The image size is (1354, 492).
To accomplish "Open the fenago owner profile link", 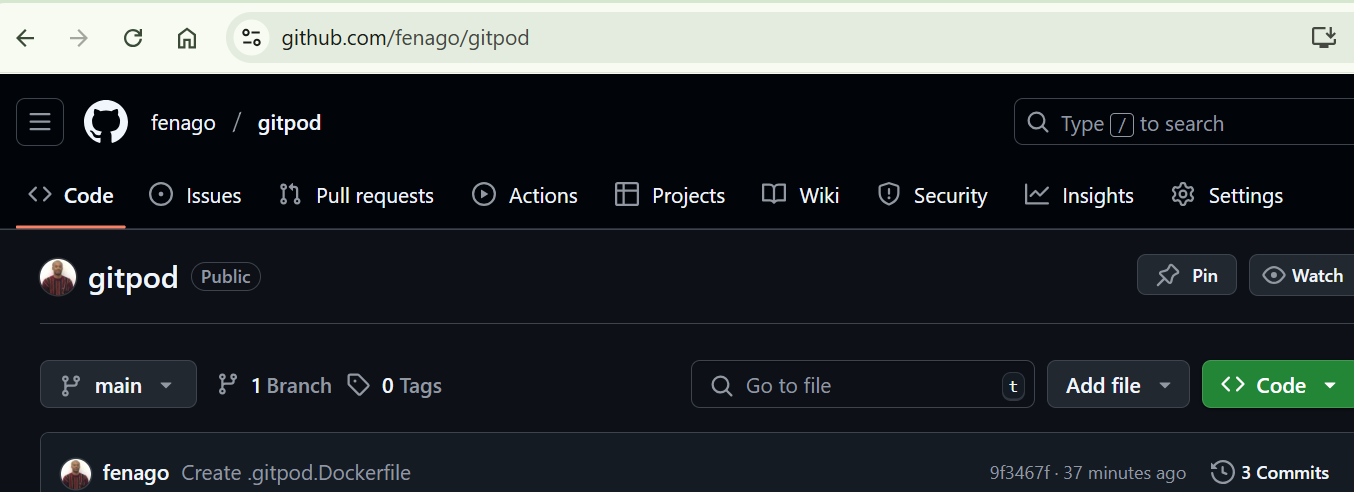I will tap(183, 123).
